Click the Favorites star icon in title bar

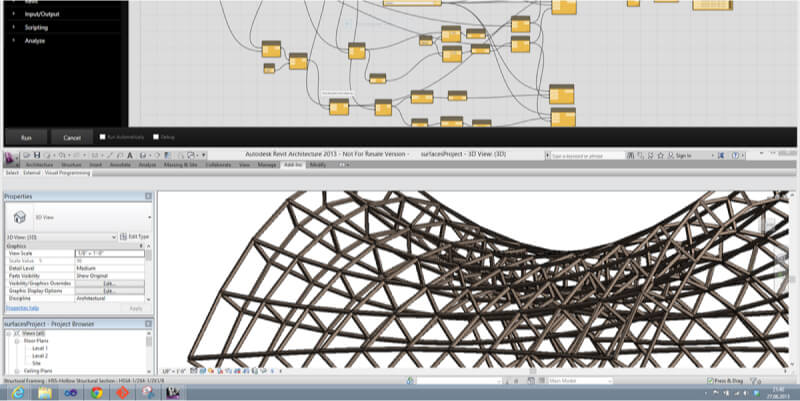(x=661, y=155)
